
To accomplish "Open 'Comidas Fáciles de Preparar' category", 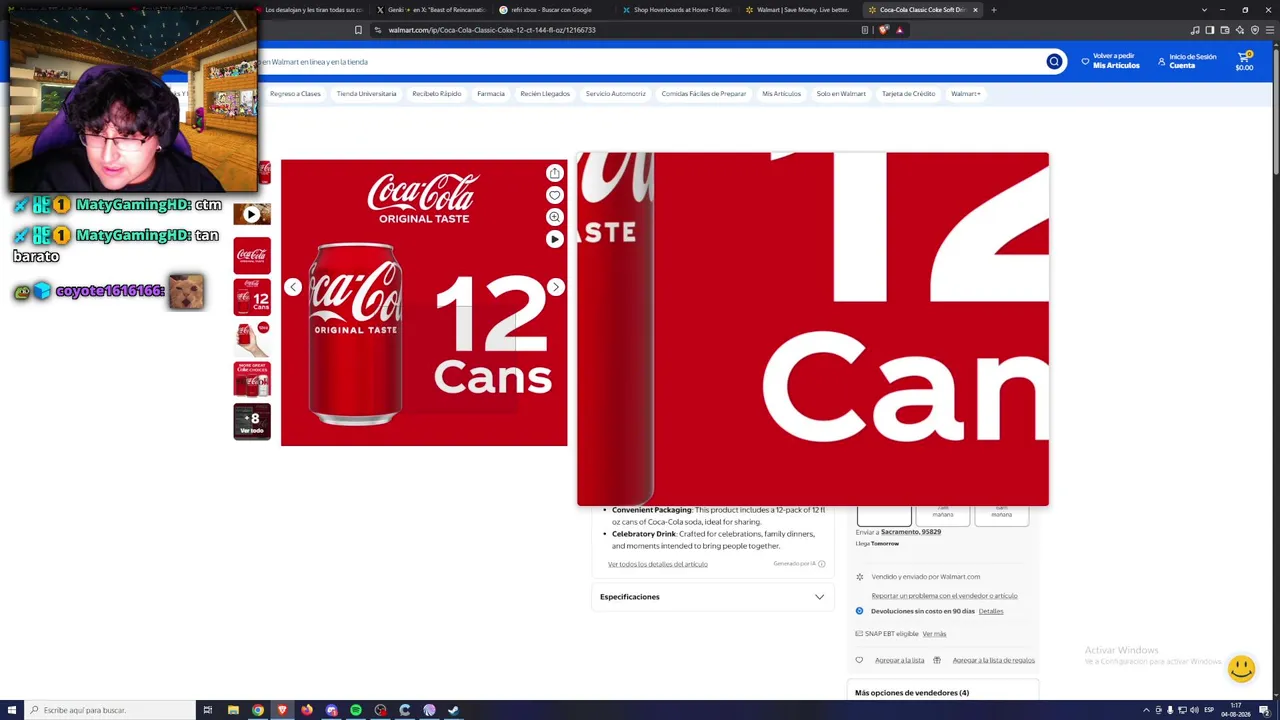I will point(704,94).
